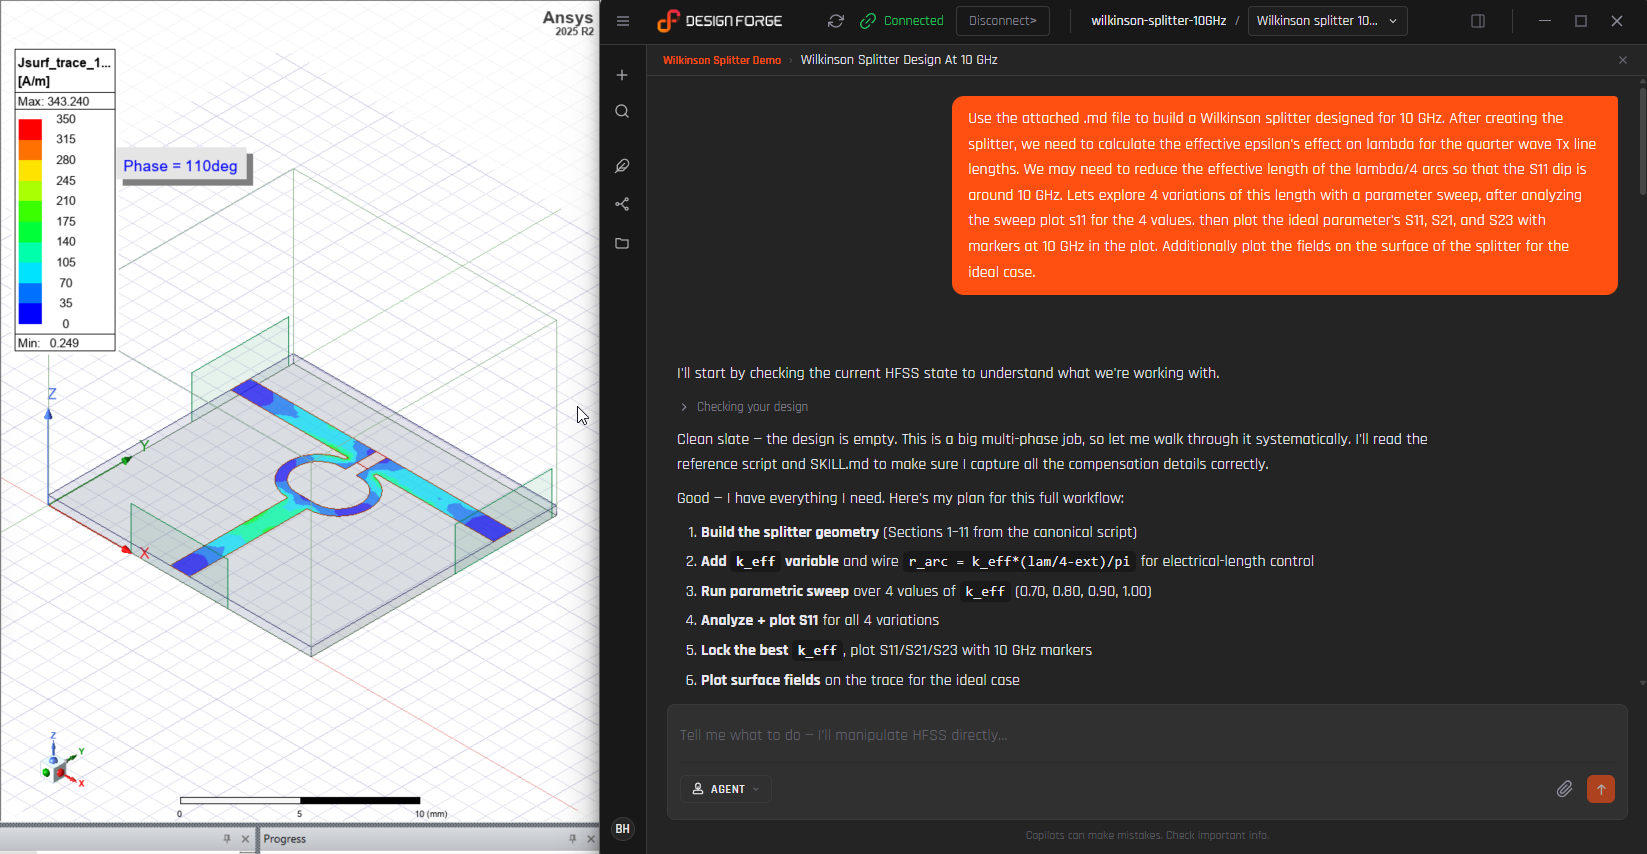
Task: Click the Max: 343.240 value
Action: click(x=54, y=102)
